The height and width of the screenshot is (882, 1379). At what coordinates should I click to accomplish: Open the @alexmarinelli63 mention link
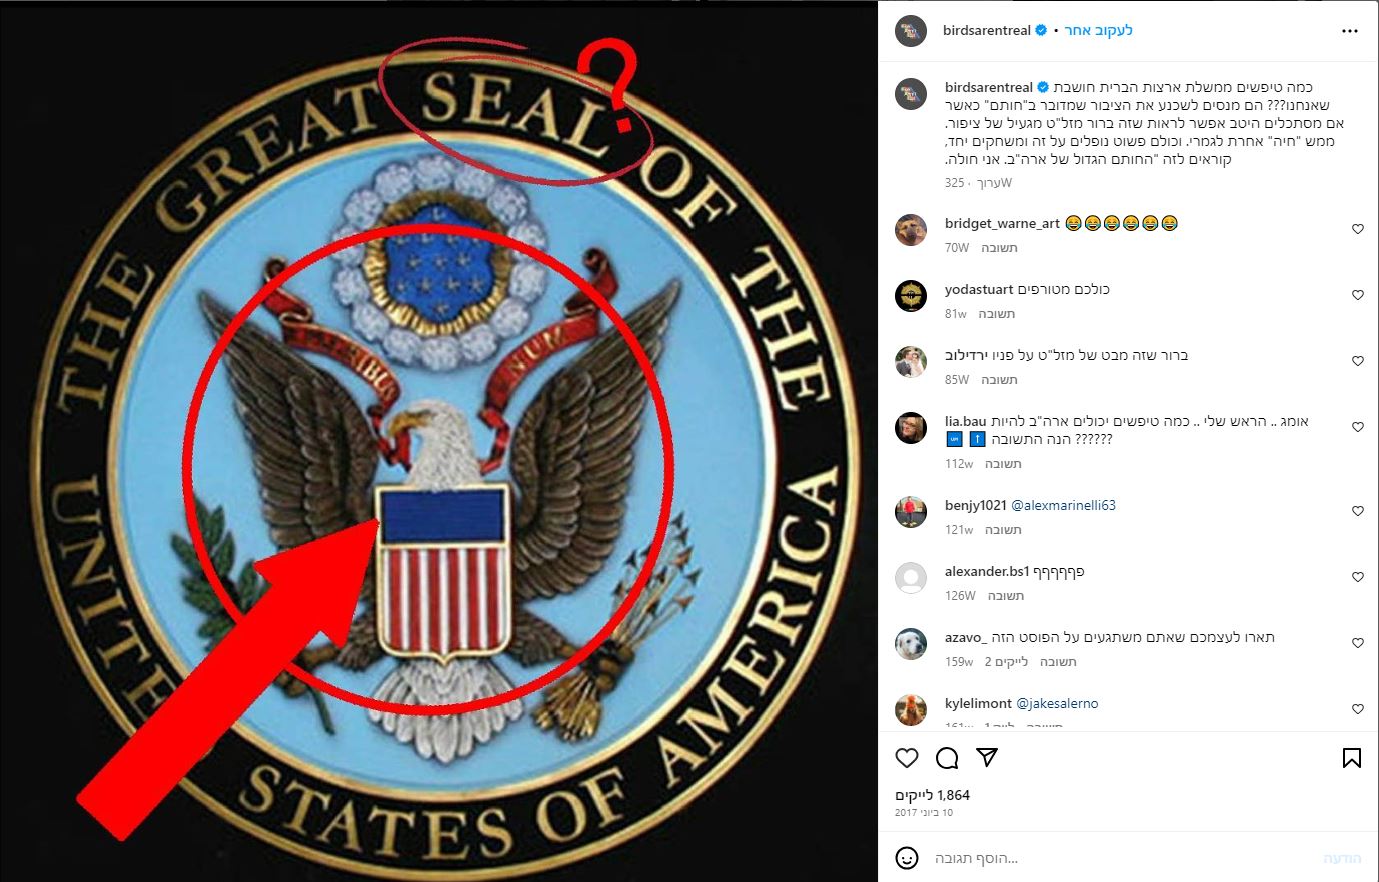click(x=1063, y=505)
